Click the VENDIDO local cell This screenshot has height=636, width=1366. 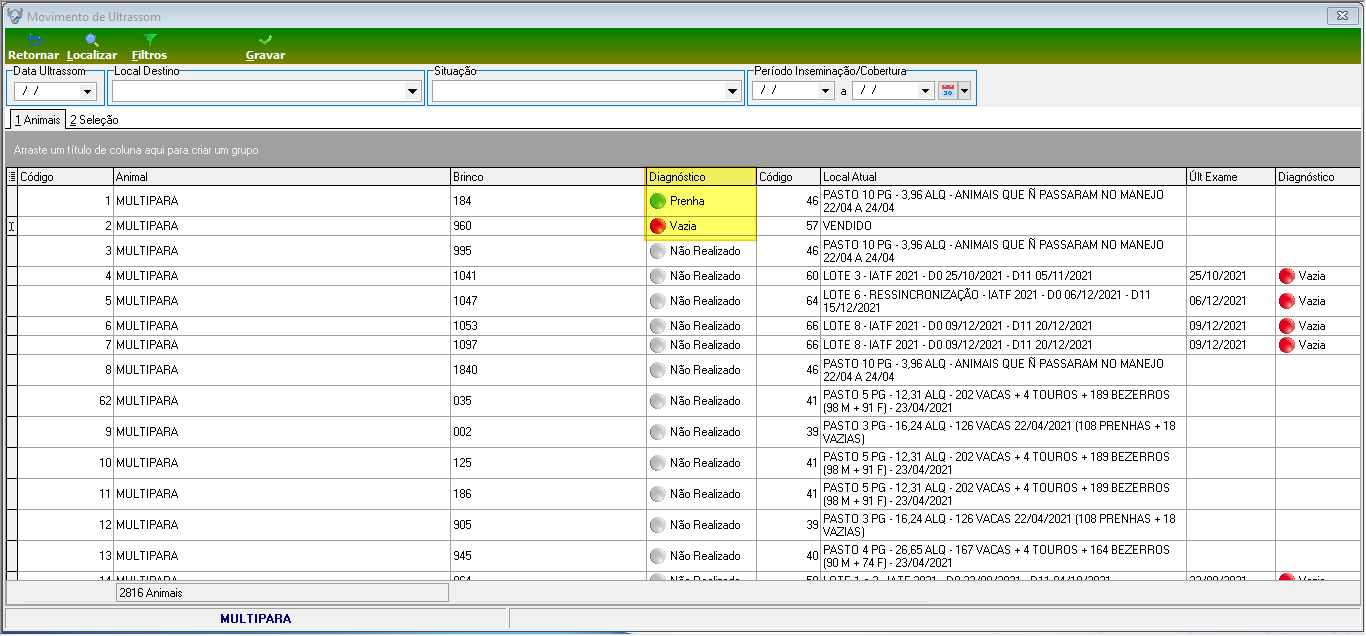tap(1003, 226)
